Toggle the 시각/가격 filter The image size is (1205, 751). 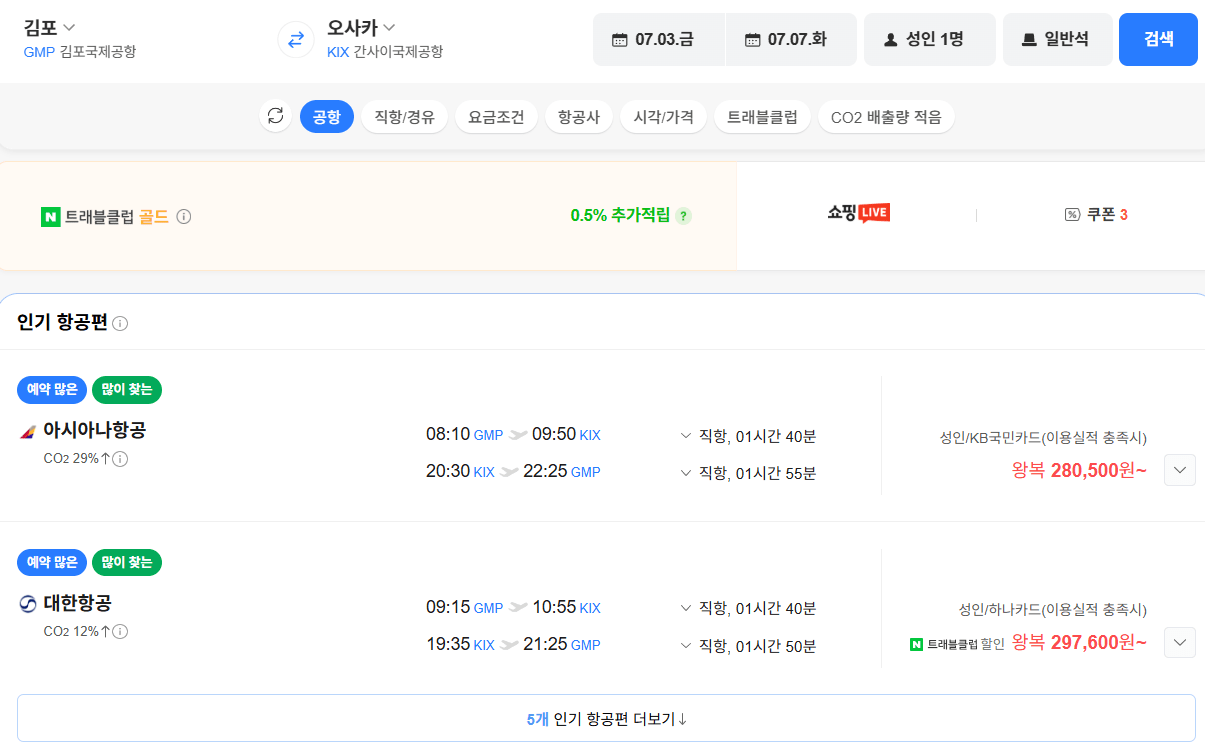663,116
